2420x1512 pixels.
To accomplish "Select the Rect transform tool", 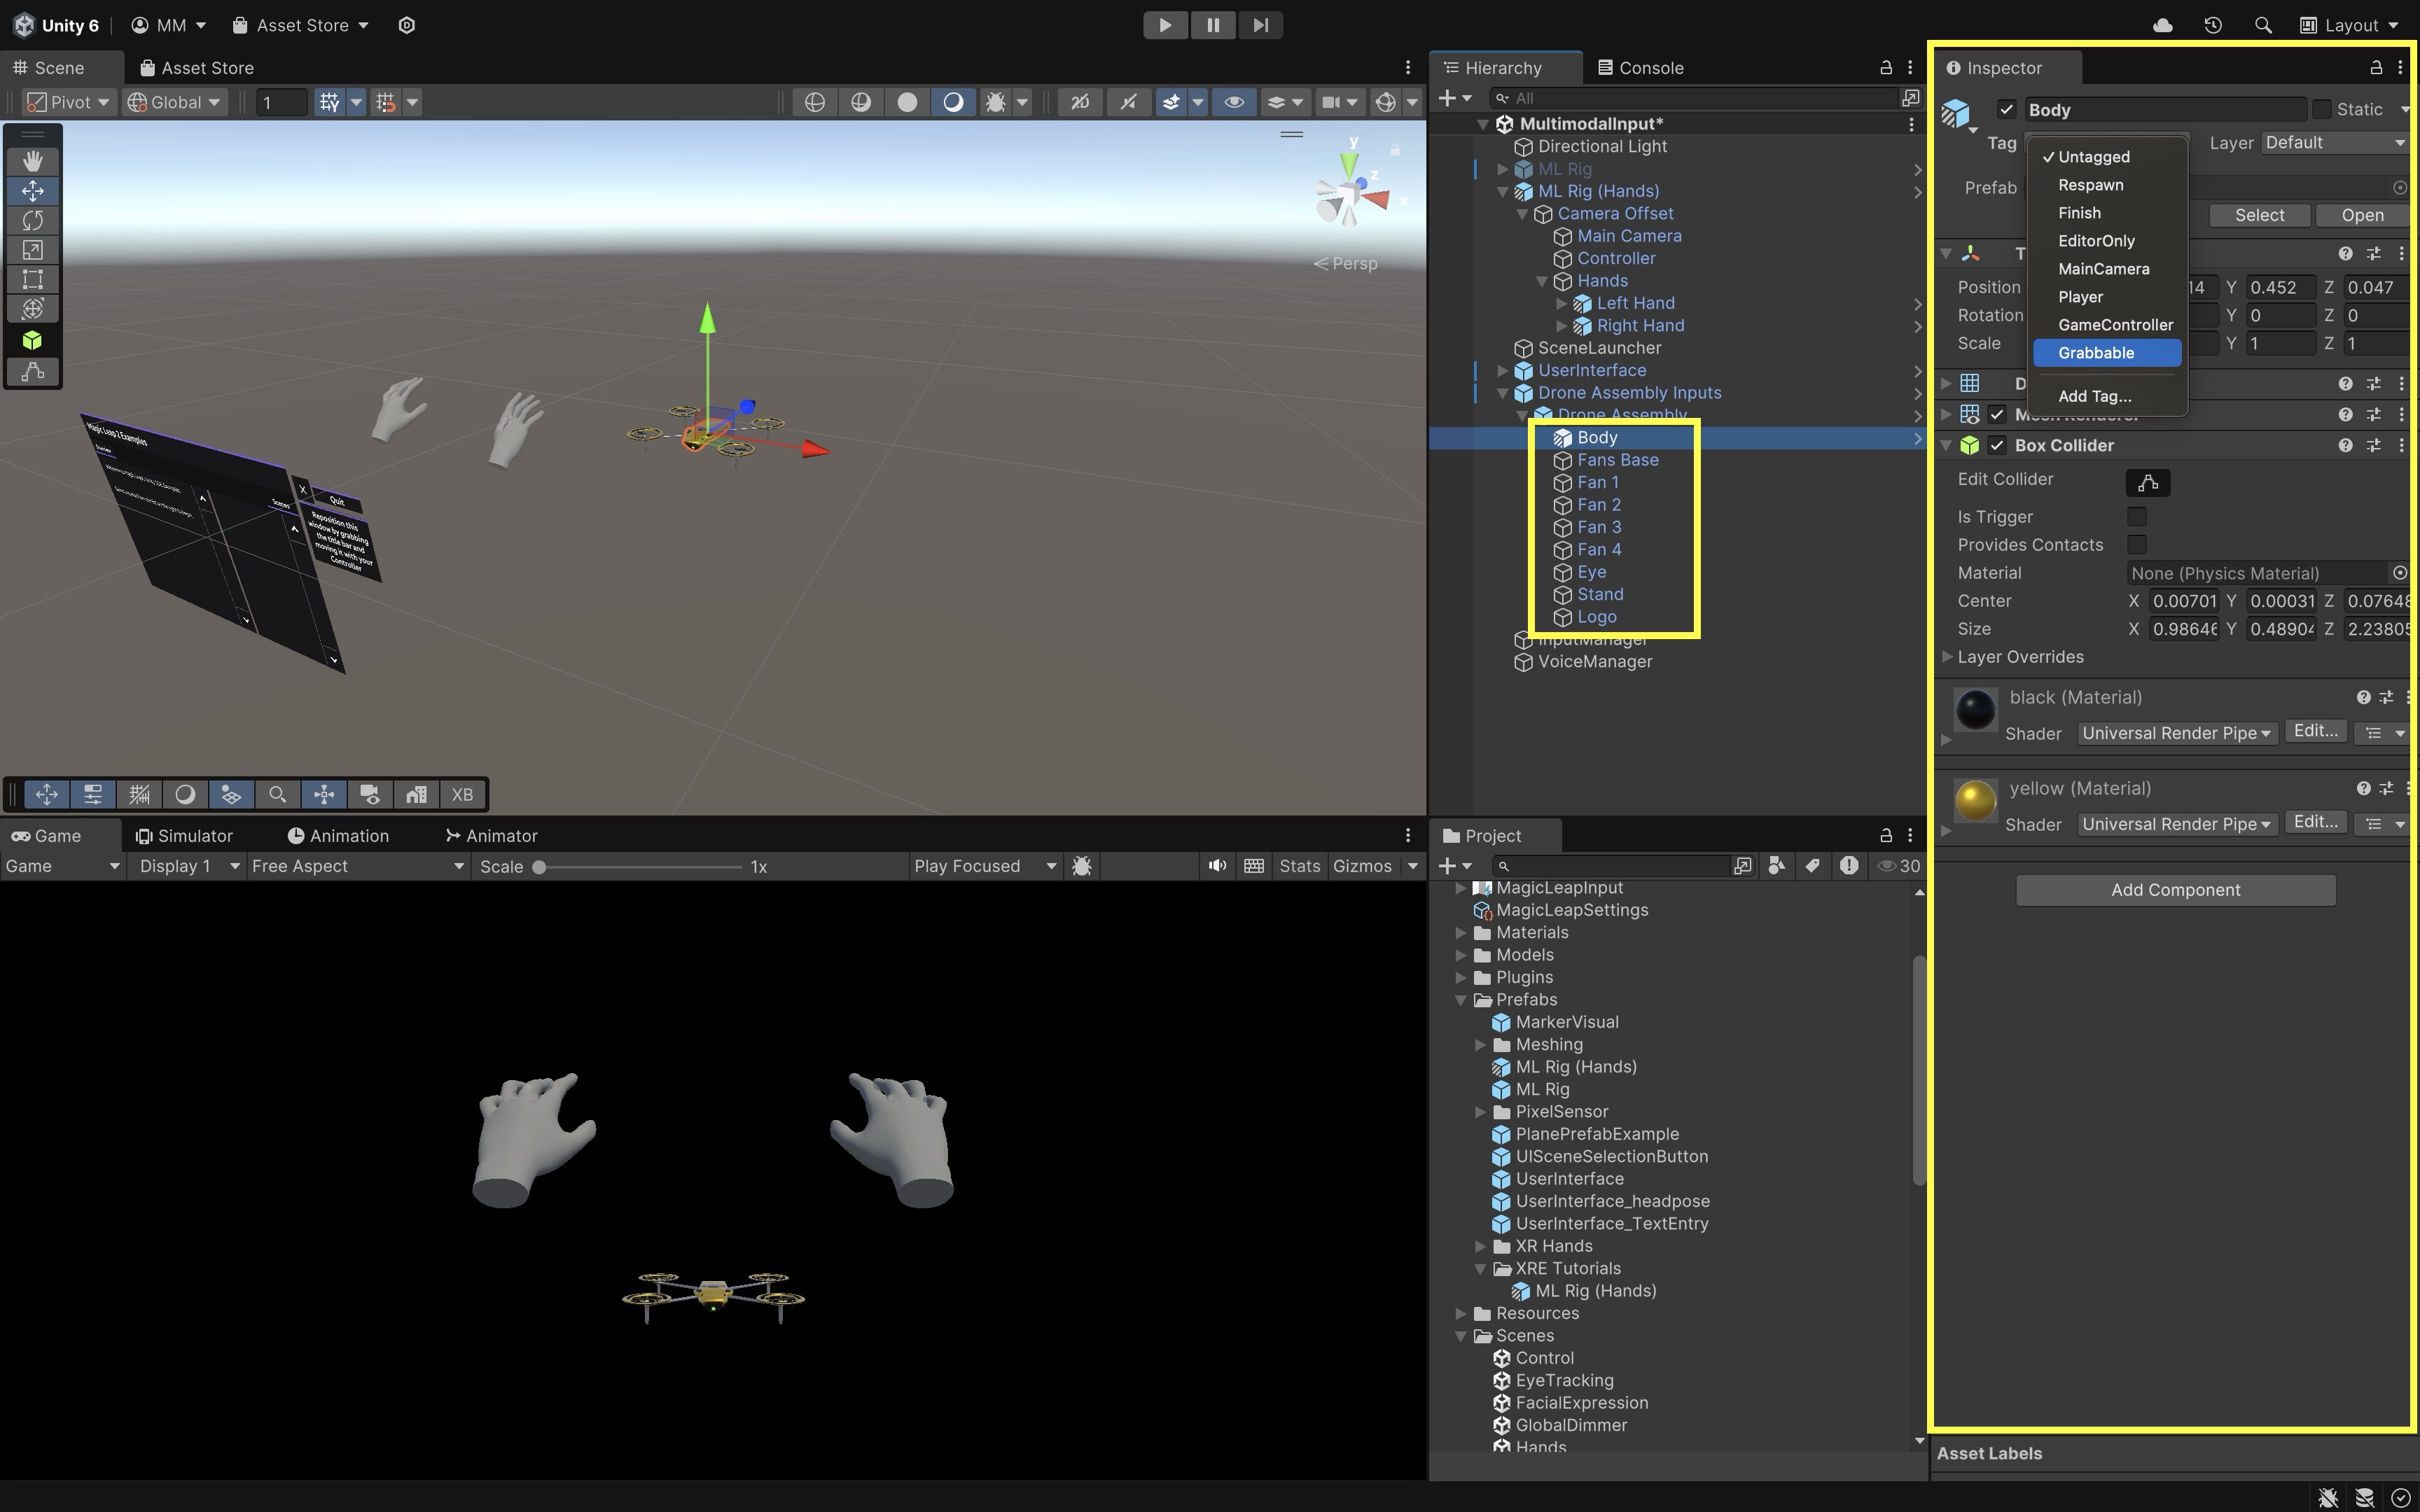I will 32,279.
